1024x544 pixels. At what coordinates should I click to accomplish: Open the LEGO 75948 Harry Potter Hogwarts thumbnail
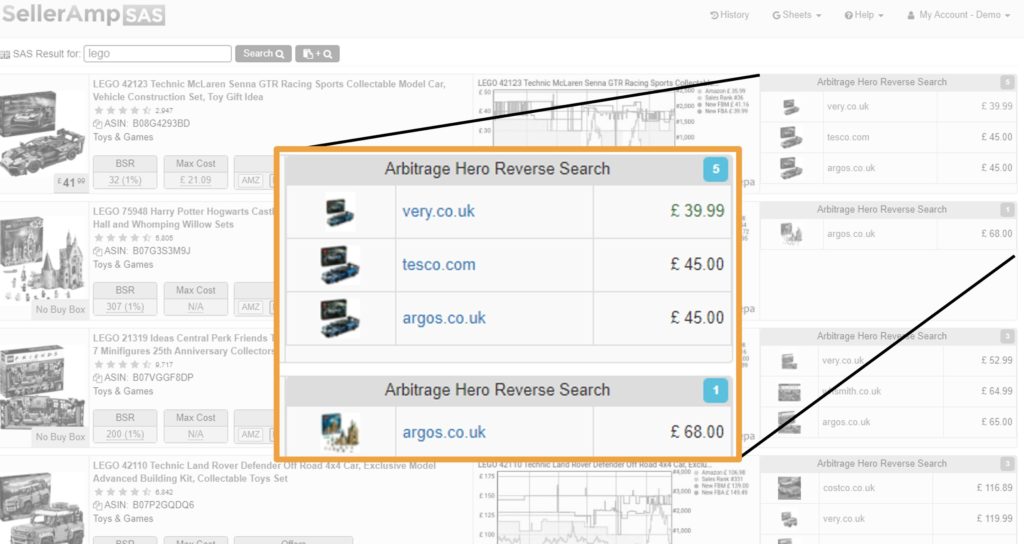43,260
